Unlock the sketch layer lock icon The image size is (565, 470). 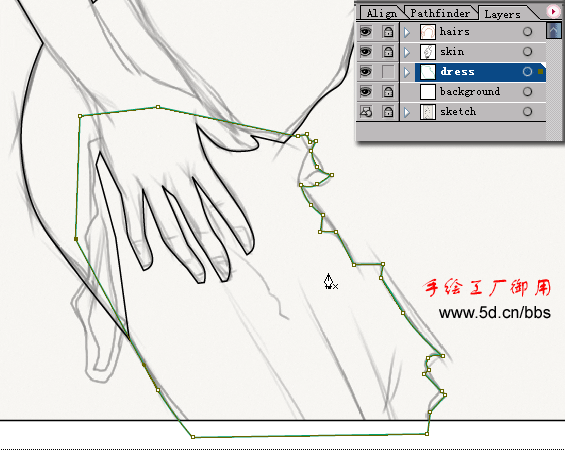coord(388,112)
